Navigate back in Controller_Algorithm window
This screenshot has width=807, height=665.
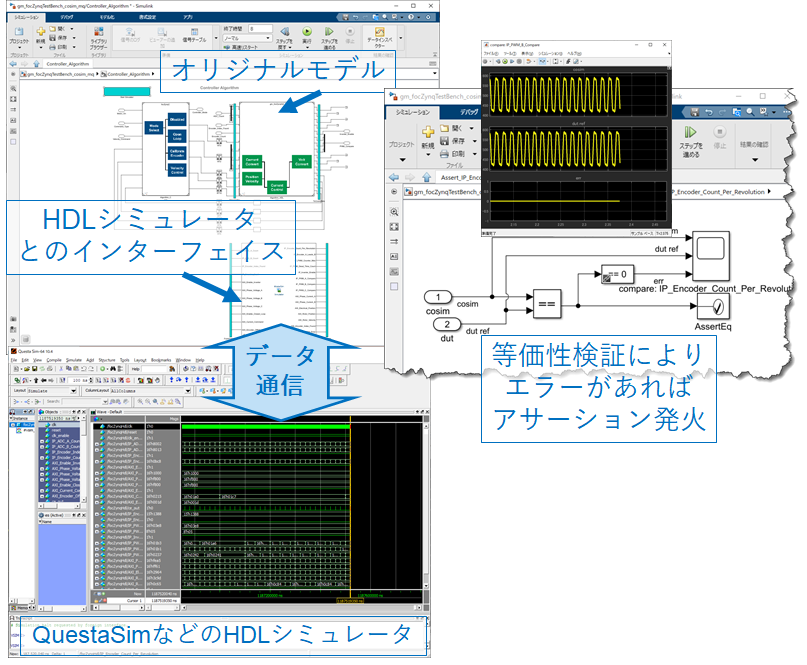tap(13, 64)
